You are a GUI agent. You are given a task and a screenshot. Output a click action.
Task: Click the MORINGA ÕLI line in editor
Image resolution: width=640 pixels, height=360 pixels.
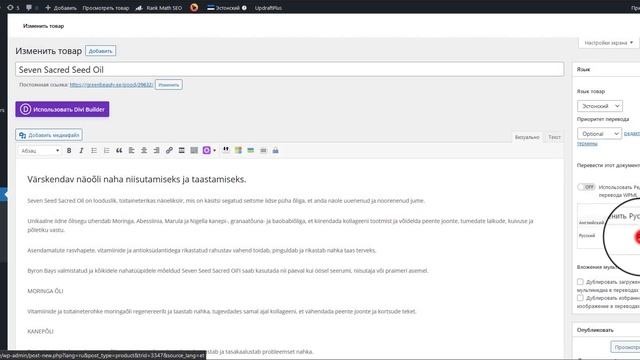tap(45, 291)
